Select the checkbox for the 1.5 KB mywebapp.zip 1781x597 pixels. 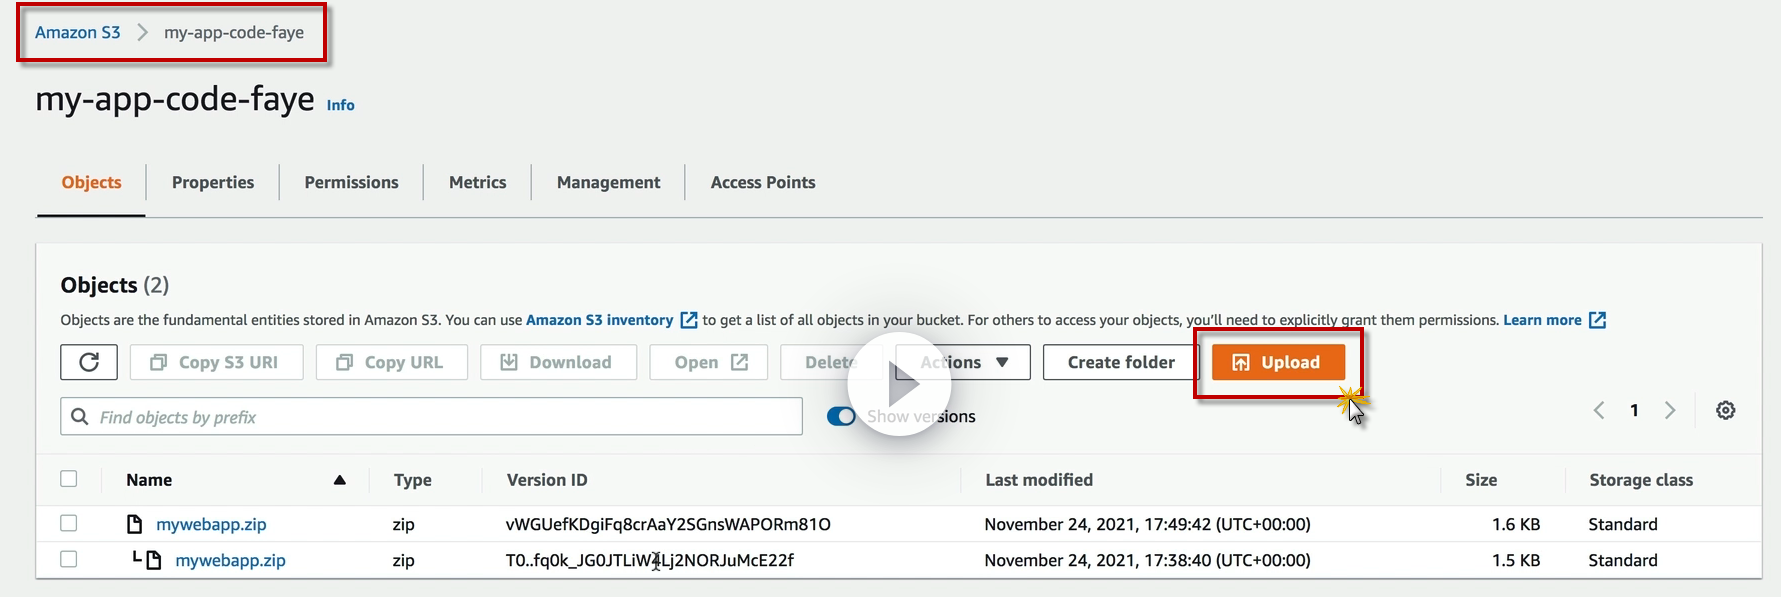click(69, 559)
